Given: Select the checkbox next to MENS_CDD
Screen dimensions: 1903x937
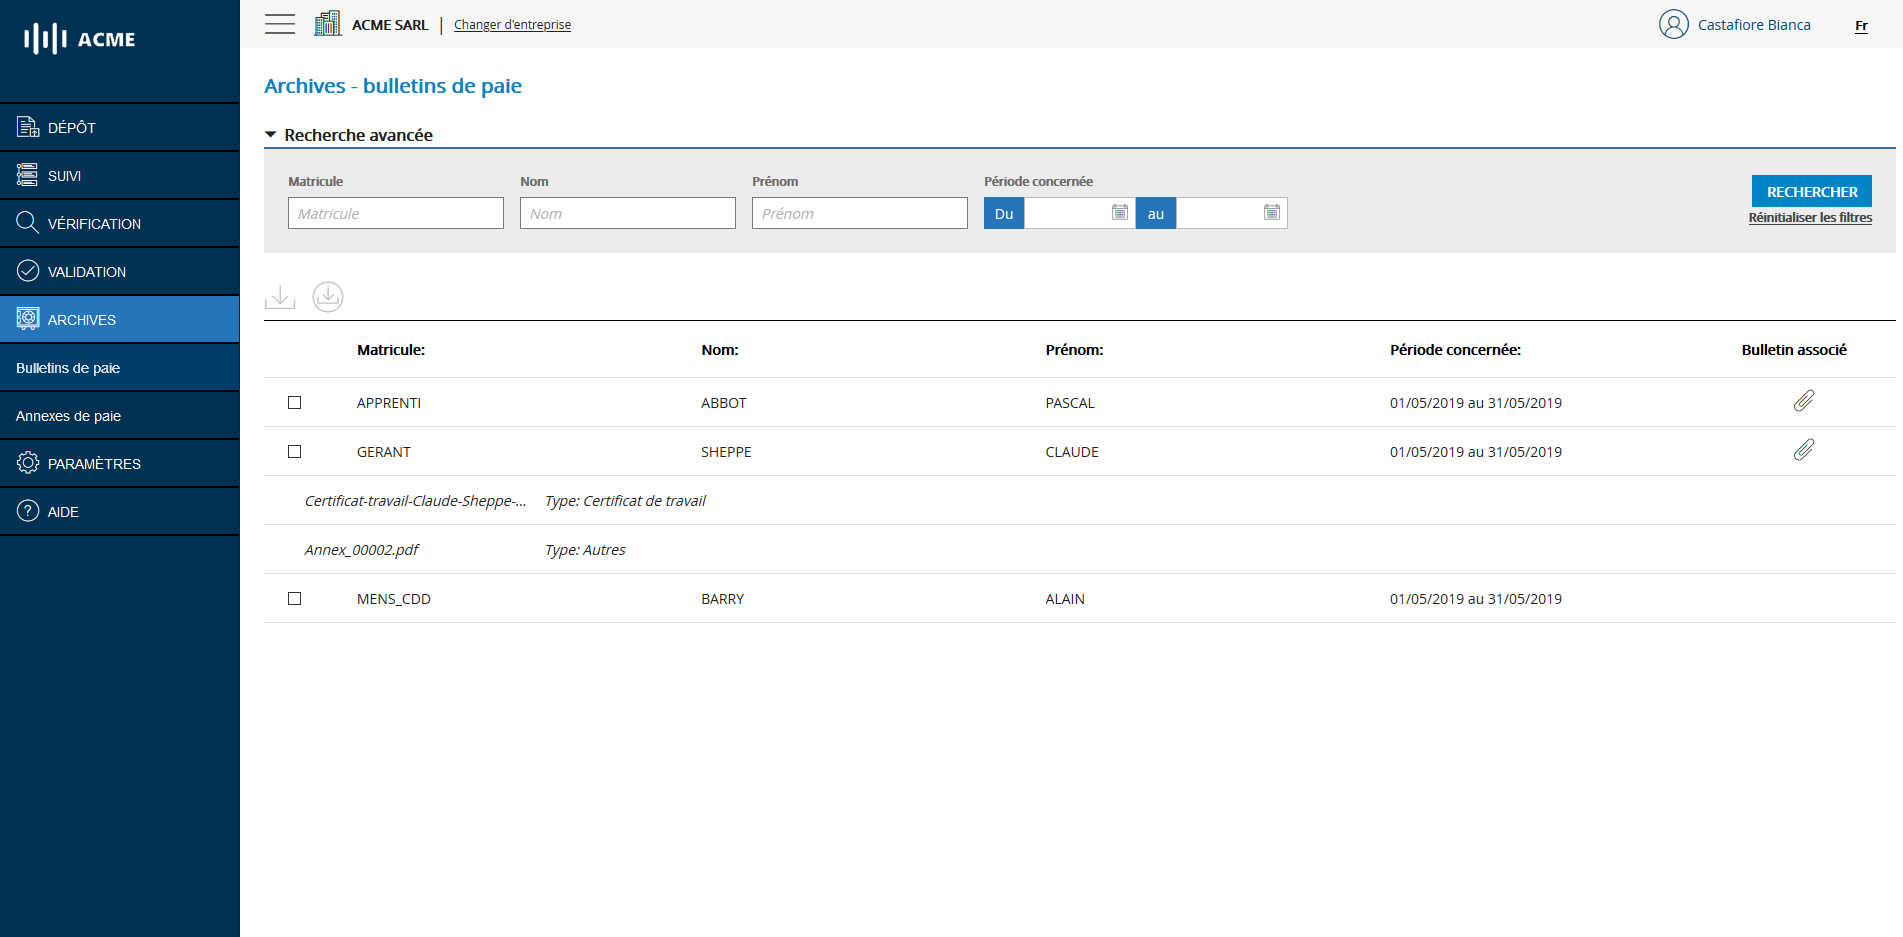Looking at the screenshot, I should pos(294,598).
